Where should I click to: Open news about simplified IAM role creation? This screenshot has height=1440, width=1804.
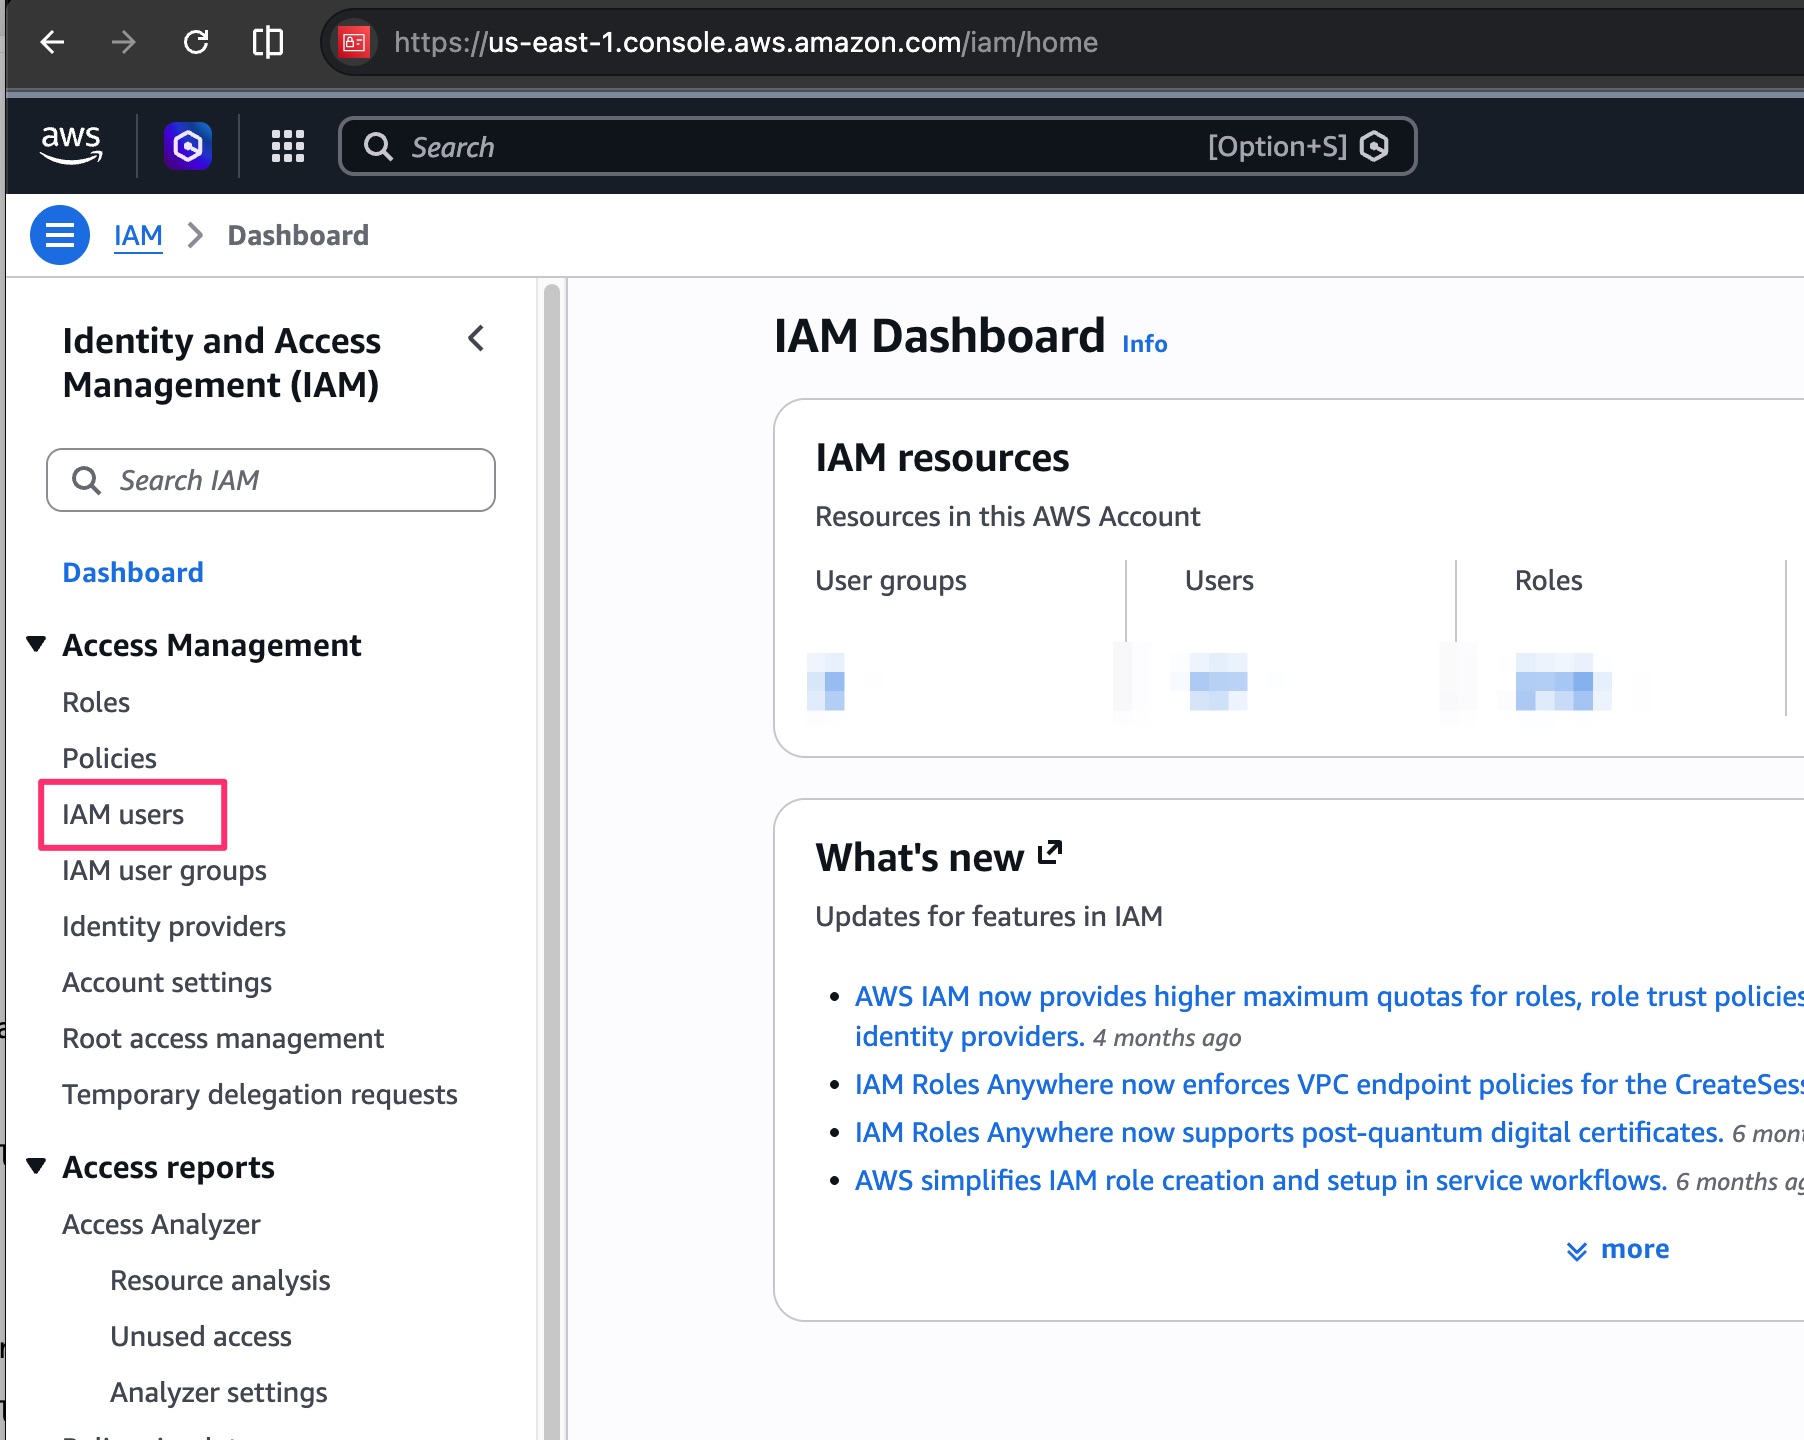point(1261,1180)
